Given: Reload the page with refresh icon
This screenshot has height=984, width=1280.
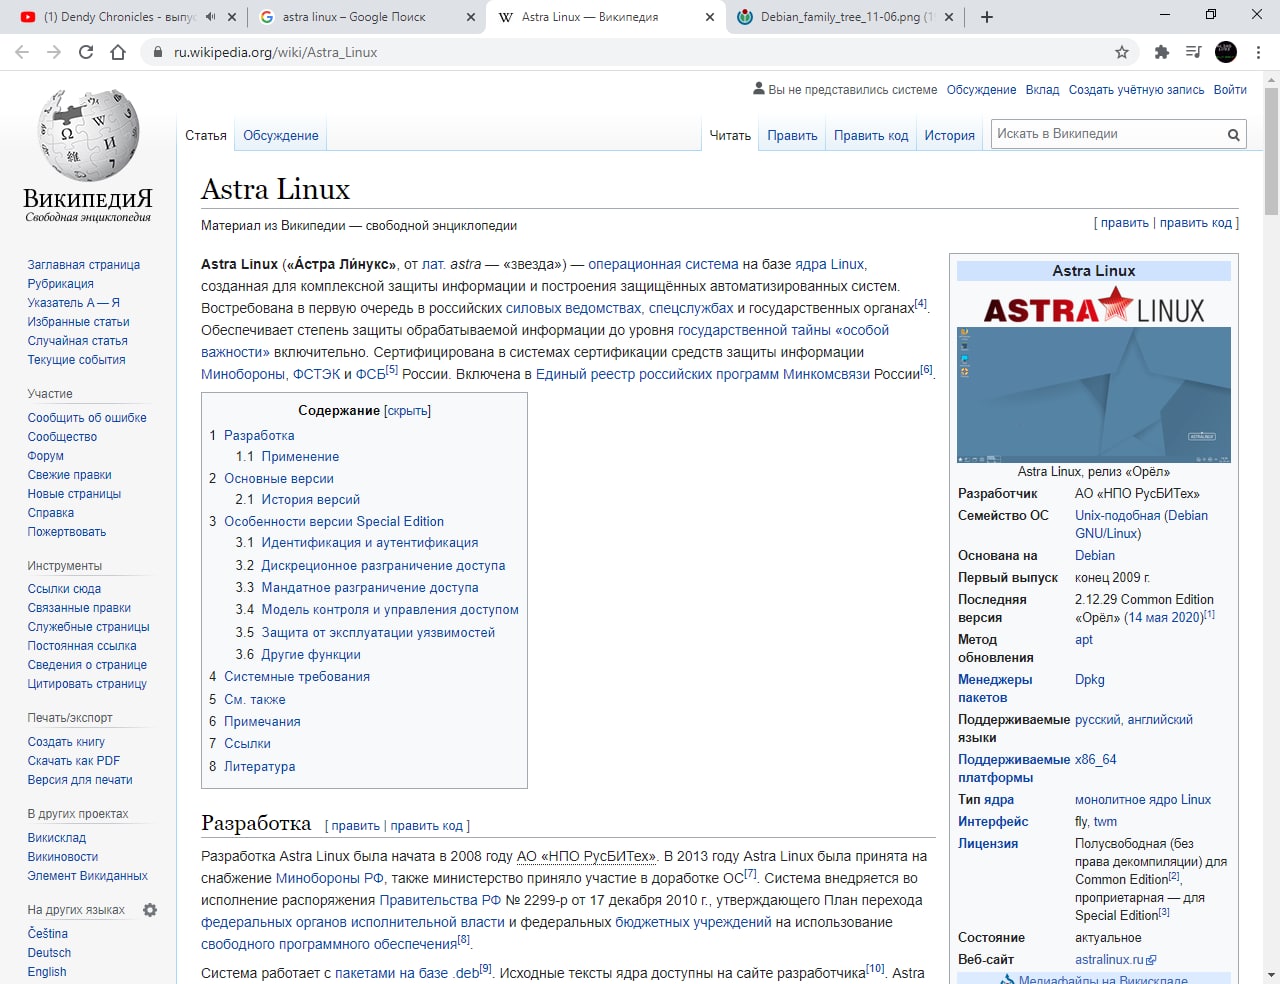Looking at the screenshot, I should [86, 52].
